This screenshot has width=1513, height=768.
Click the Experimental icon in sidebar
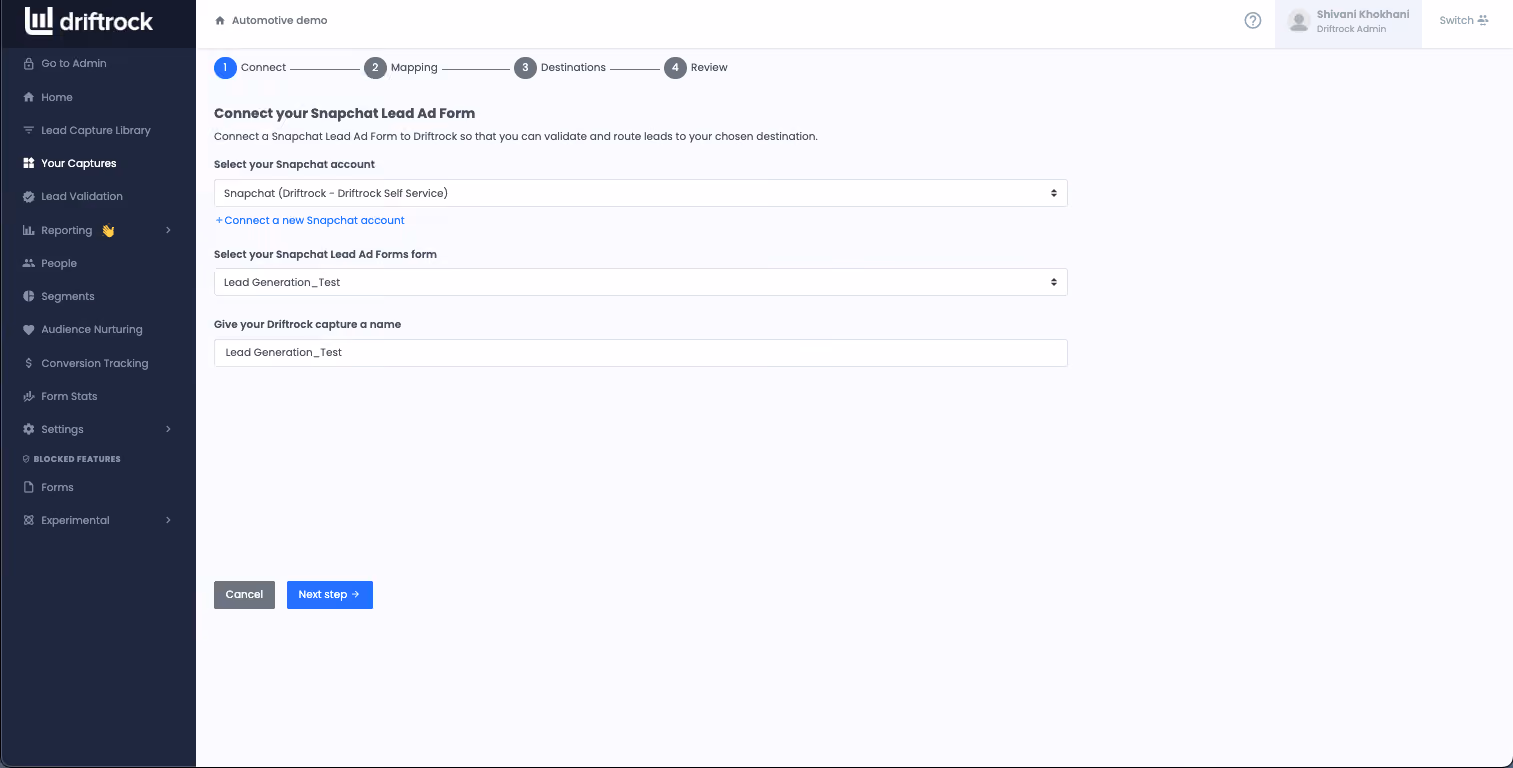pos(28,520)
